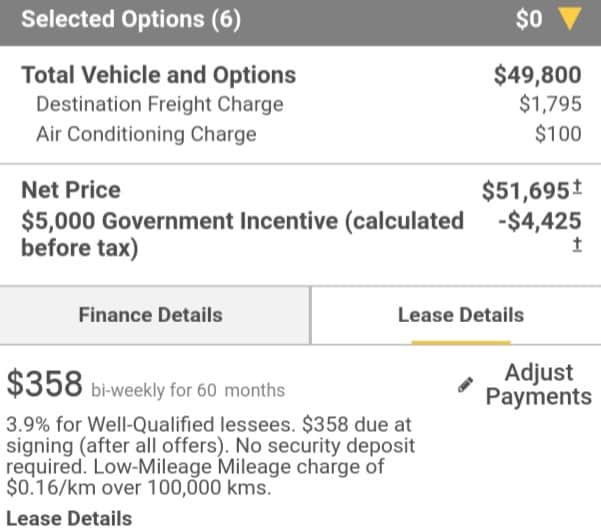
Task: Expand the Selected Options yellow arrow
Action: (x=570, y=19)
